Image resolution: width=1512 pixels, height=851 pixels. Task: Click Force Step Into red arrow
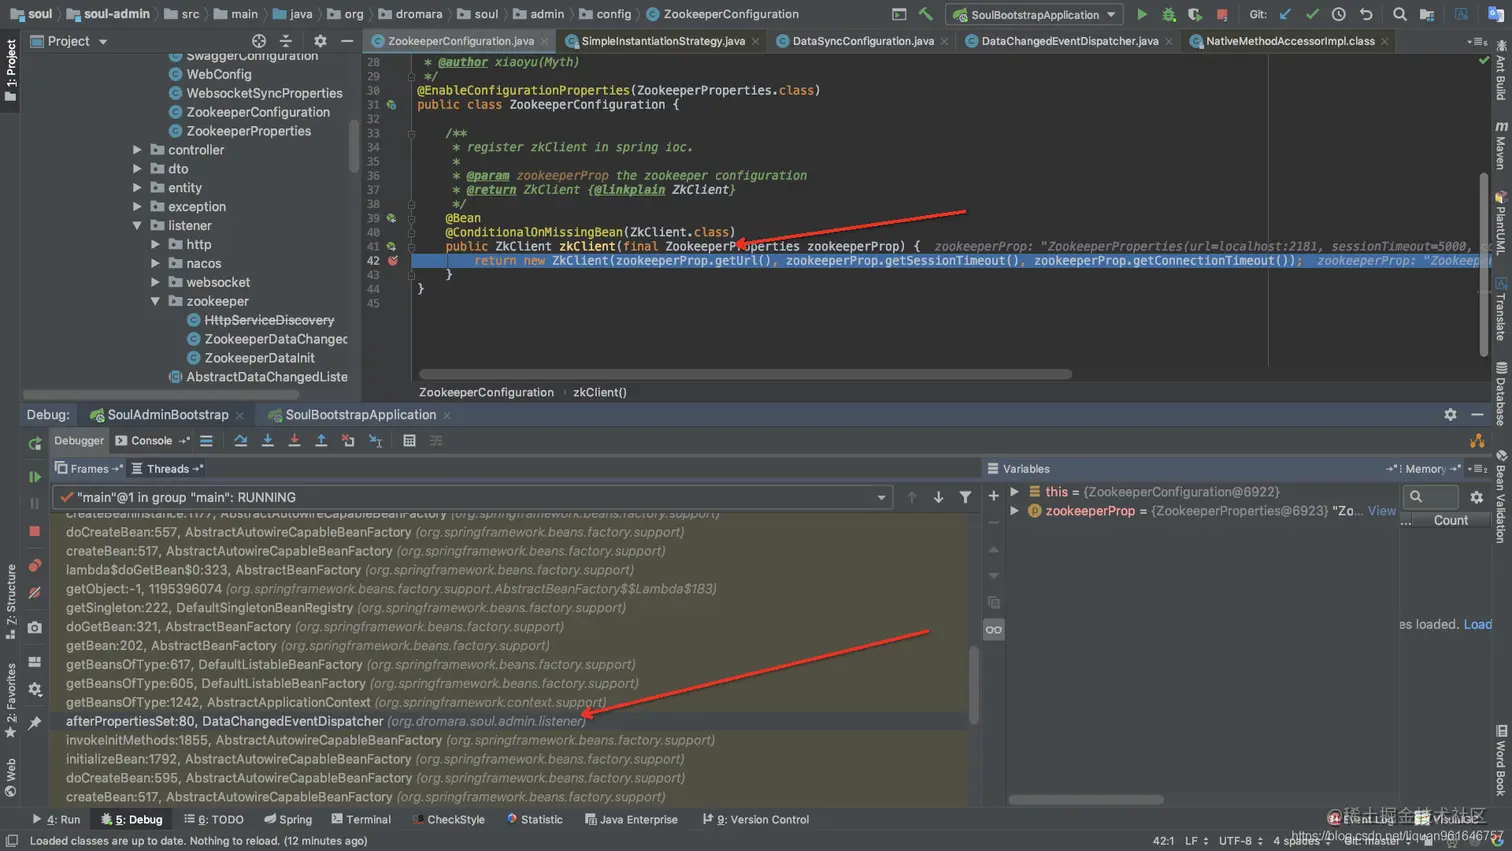click(294, 441)
